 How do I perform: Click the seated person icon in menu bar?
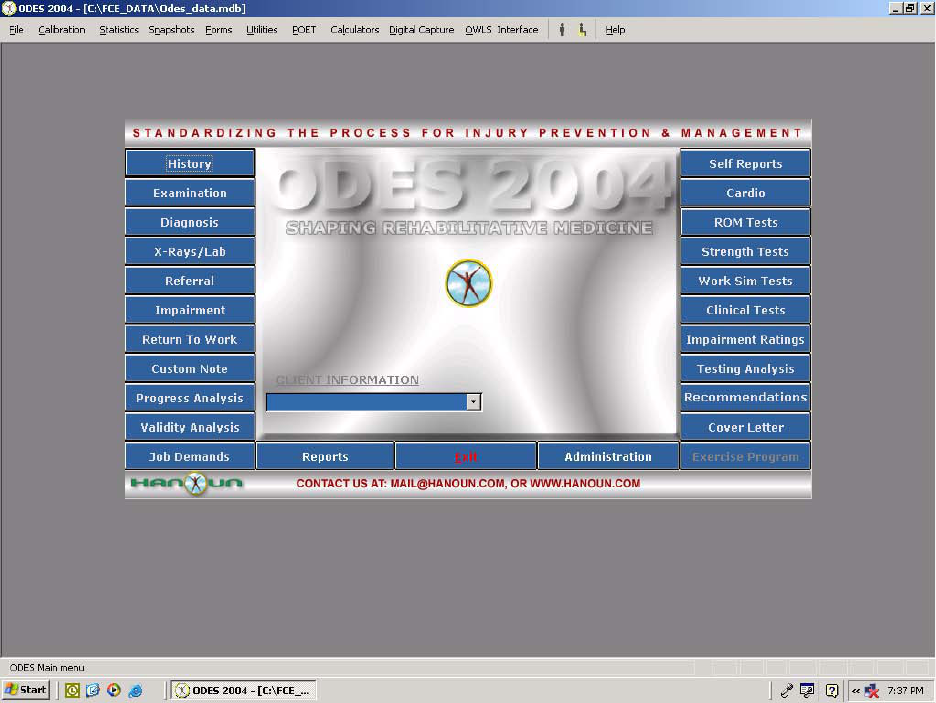[x=583, y=29]
